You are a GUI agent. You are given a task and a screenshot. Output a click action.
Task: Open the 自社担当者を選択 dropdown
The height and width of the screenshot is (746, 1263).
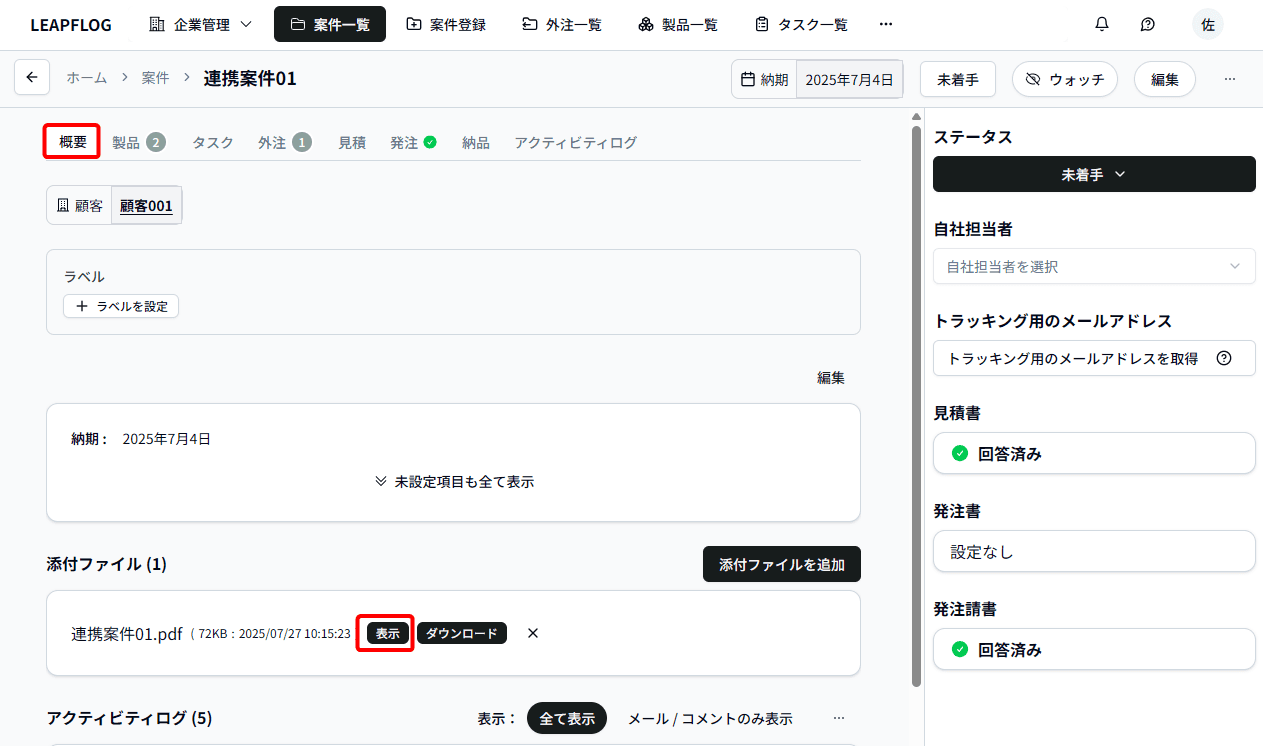click(x=1093, y=266)
